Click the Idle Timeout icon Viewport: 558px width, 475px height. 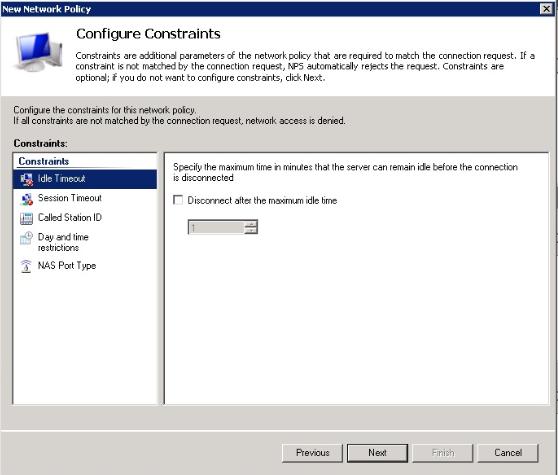(27, 179)
